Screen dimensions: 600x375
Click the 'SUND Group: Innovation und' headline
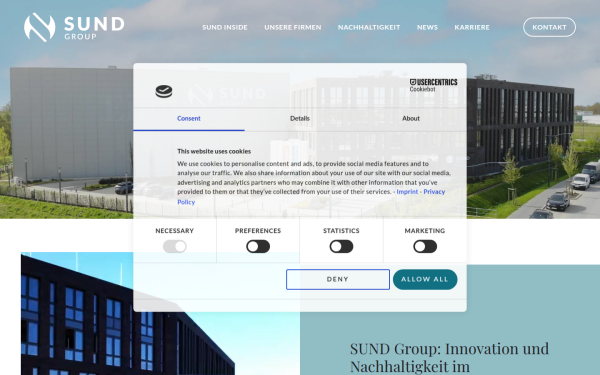449,349
